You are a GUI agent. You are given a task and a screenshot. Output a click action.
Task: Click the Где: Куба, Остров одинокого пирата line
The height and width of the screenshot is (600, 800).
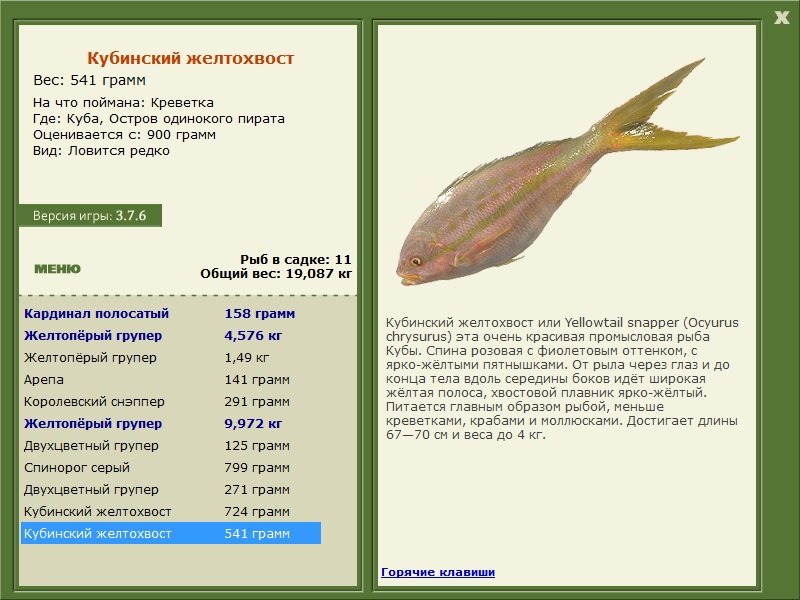pyautogui.click(x=159, y=119)
